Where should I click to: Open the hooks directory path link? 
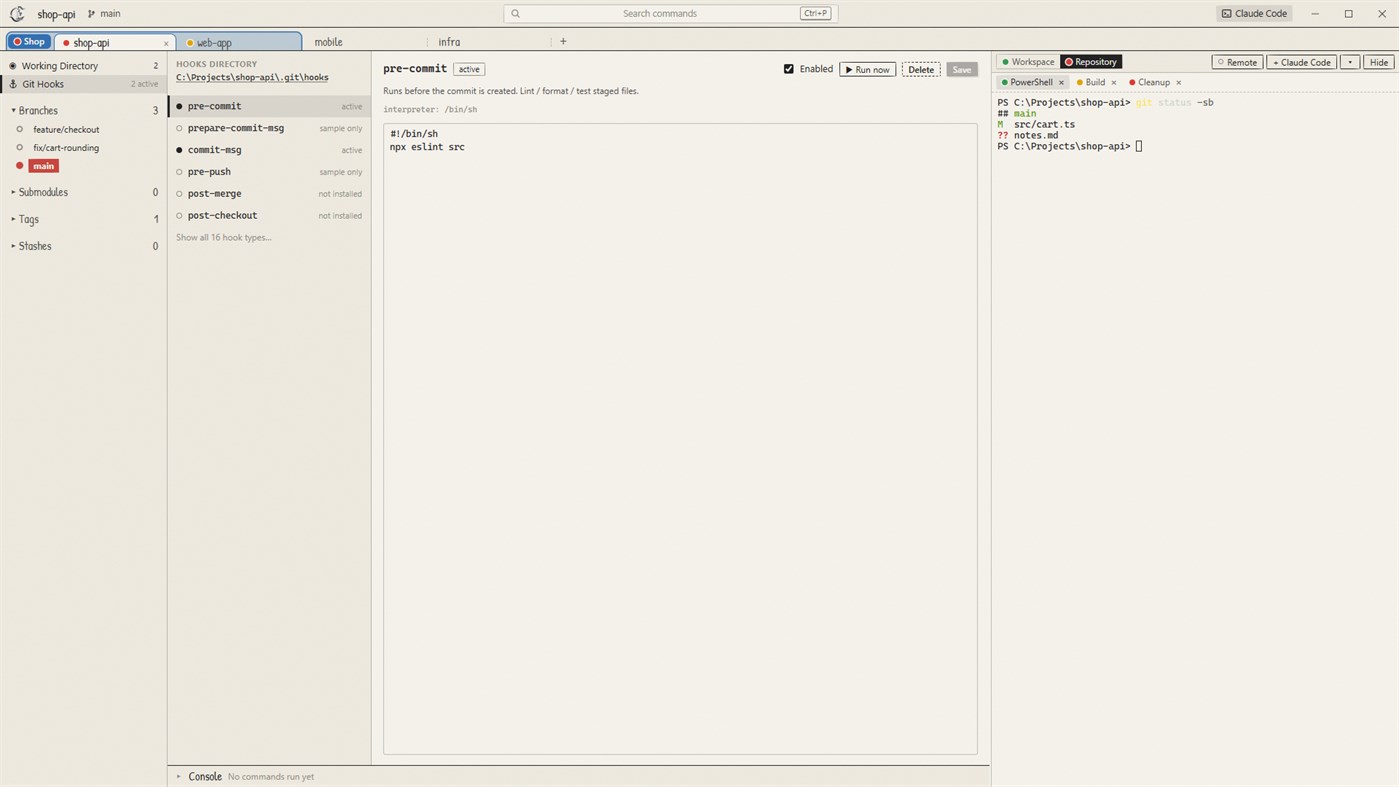point(252,77)
